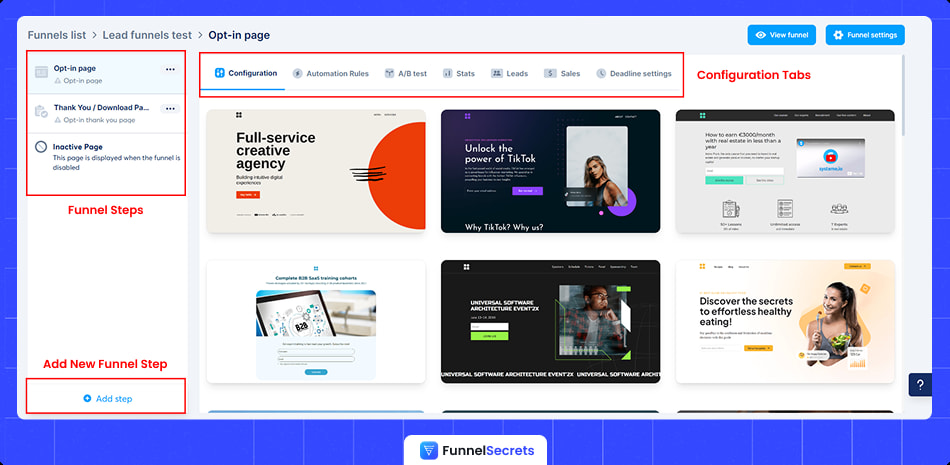Click the help question mark icon
Image resolution: width=950 pixels, height=465 pixels.
tap(920, 385)
